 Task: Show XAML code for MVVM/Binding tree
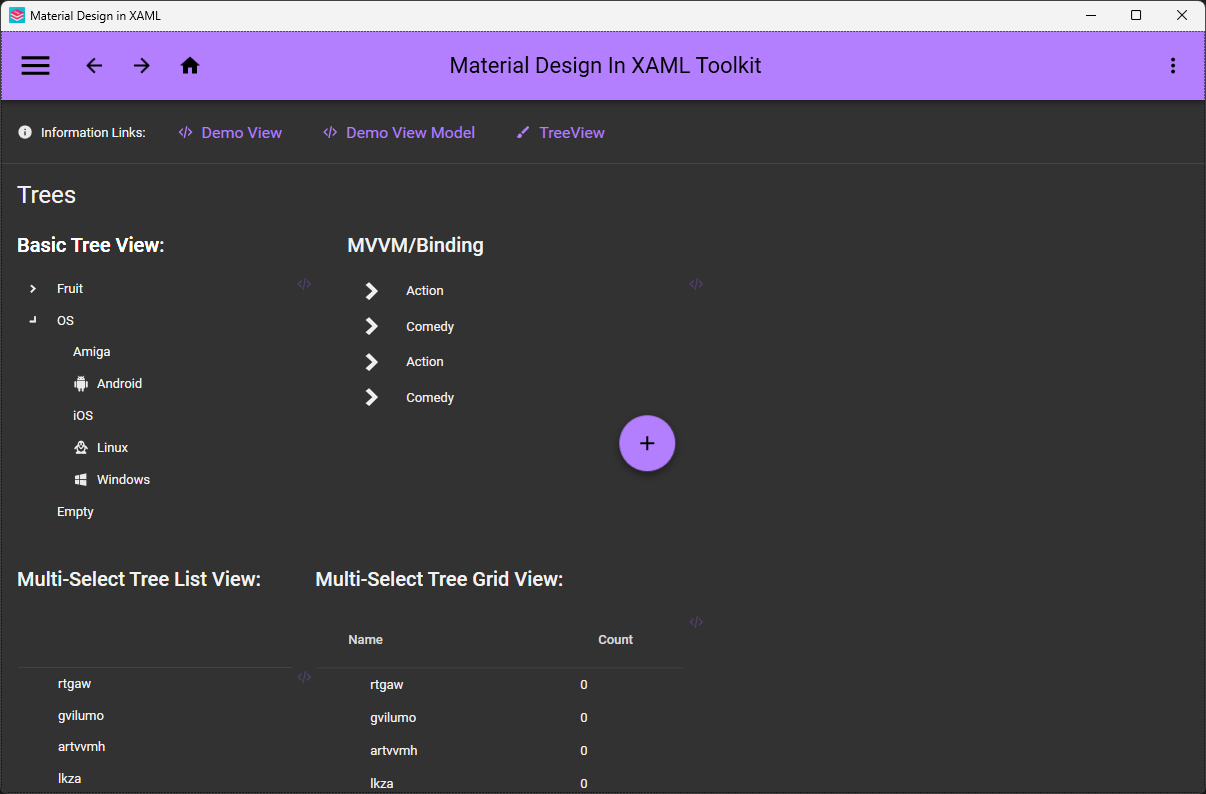pos(696,284)
